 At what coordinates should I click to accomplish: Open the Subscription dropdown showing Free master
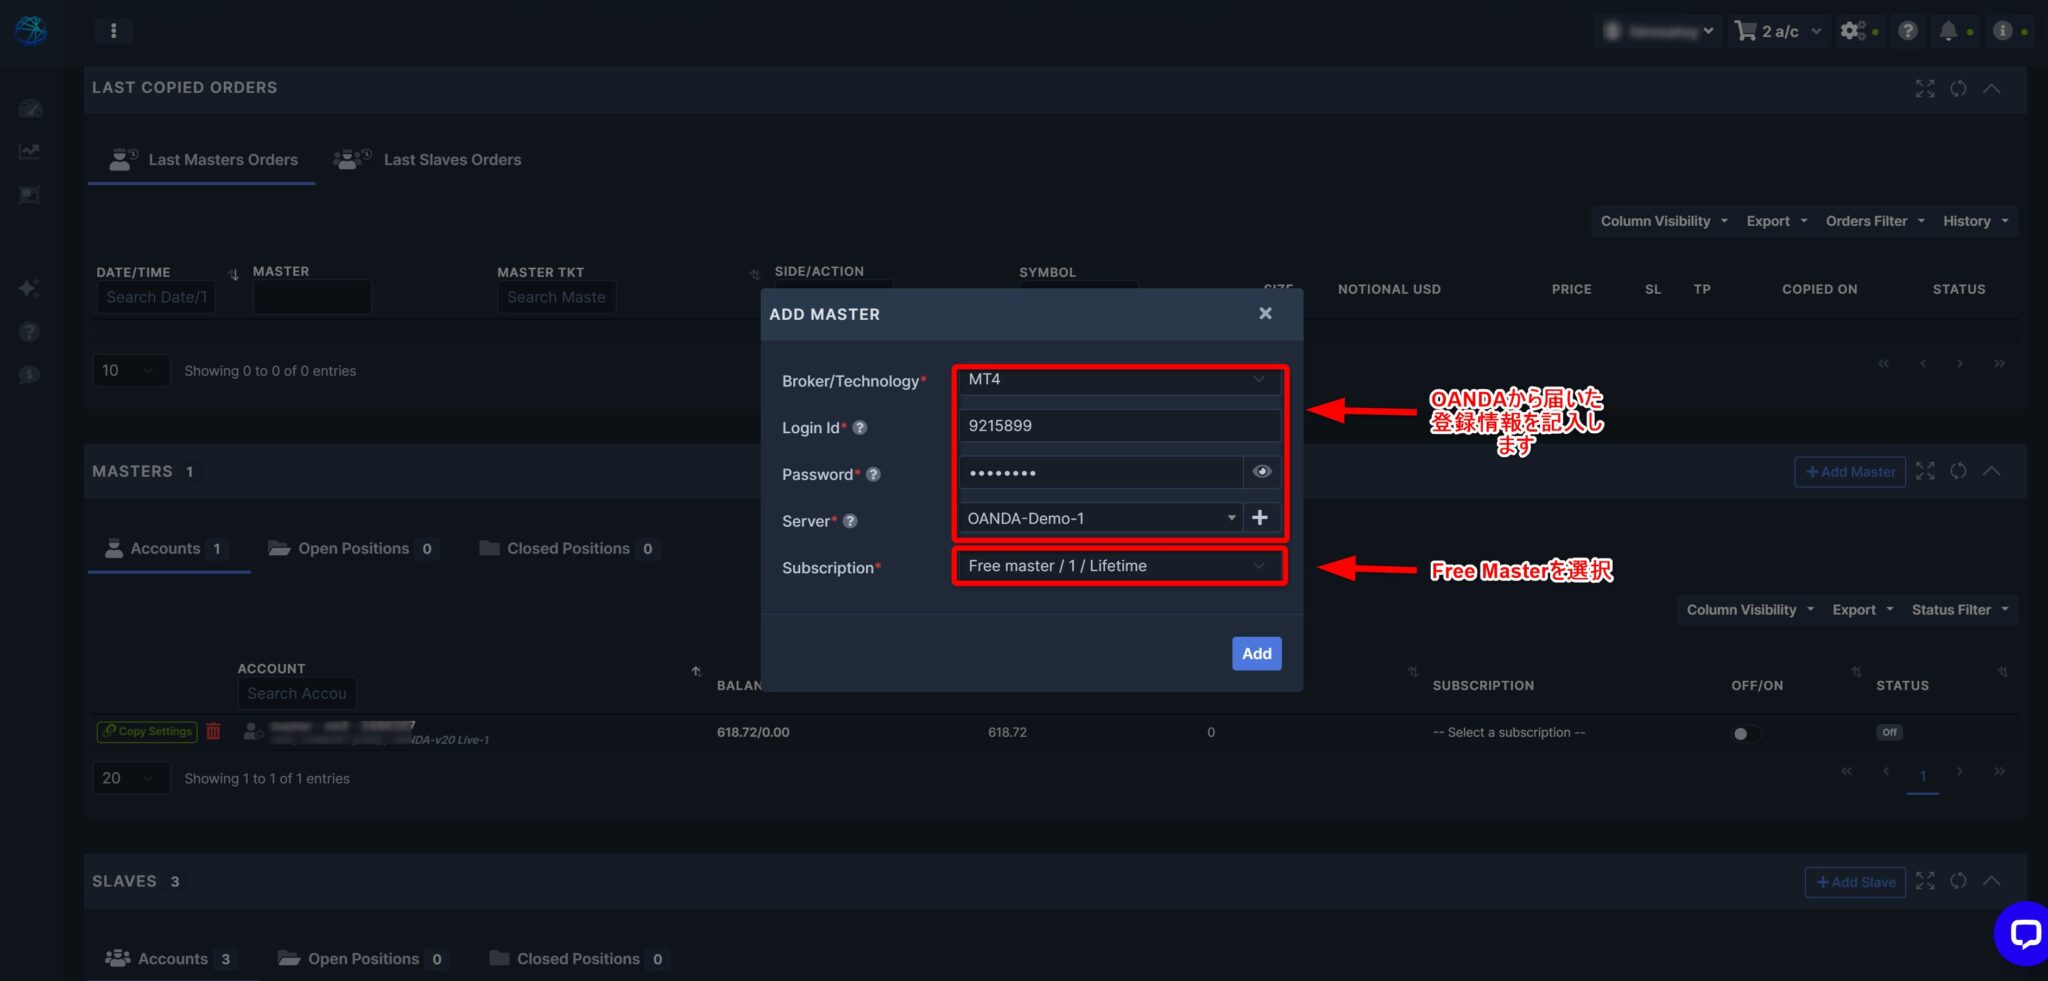point(1117,565)
